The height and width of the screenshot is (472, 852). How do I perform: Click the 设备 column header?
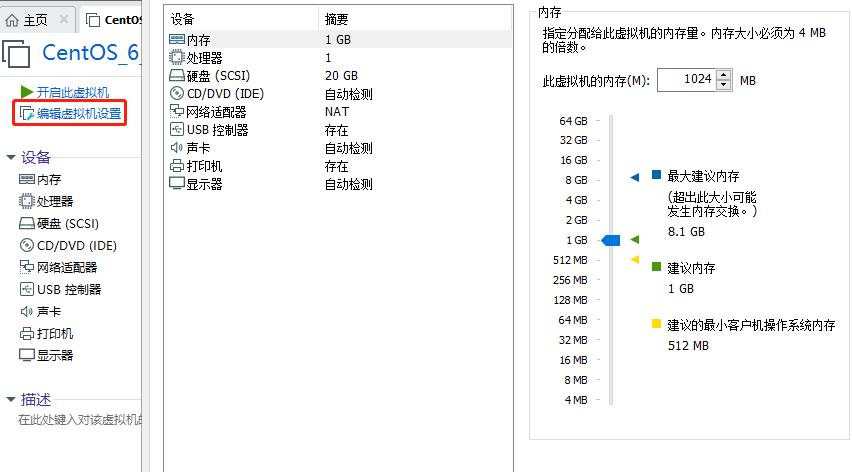click(242, 20)
